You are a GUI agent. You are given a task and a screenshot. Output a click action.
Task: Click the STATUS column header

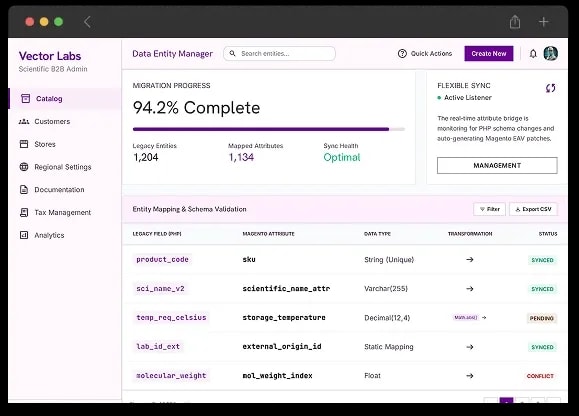548,234
